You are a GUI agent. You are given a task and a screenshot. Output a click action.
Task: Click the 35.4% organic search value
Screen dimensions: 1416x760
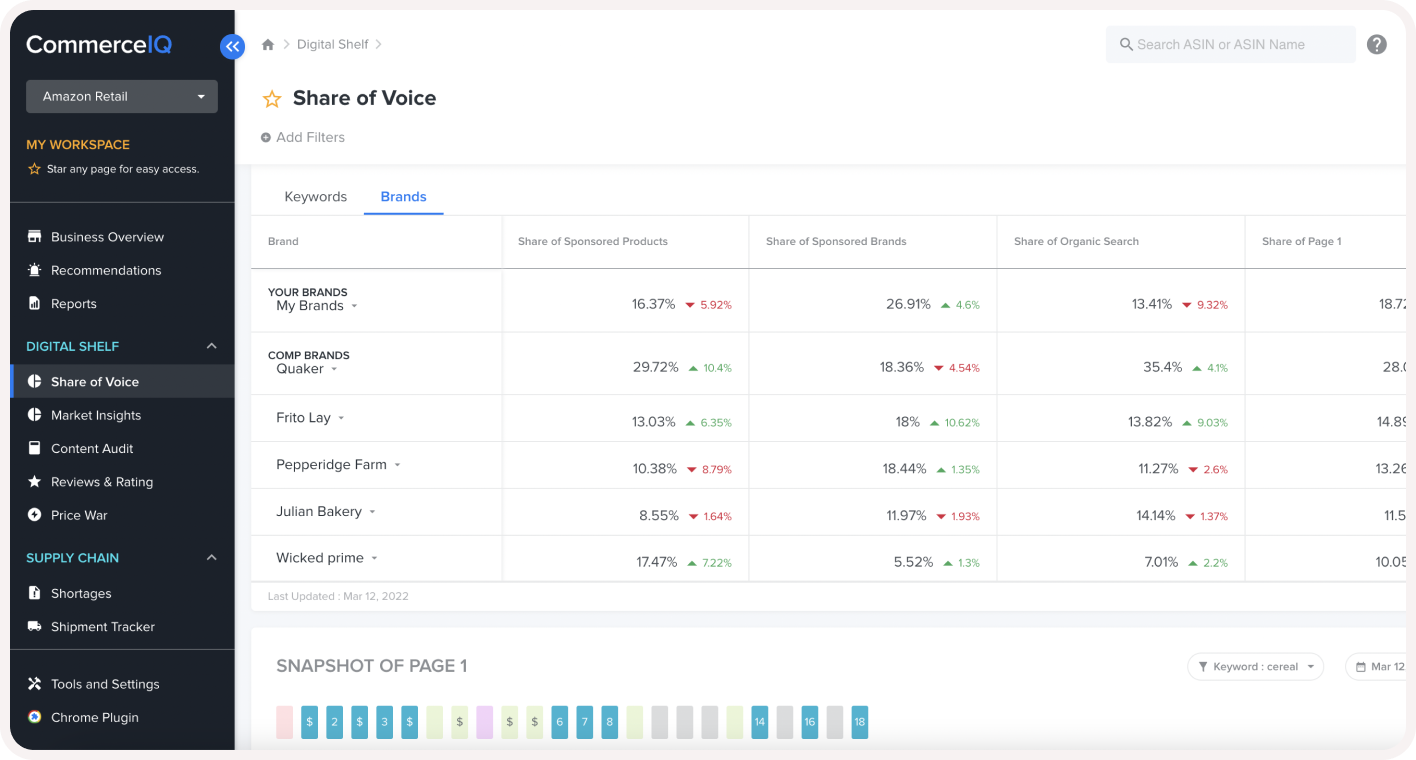pyautogui.click(x=1163, y=367)
